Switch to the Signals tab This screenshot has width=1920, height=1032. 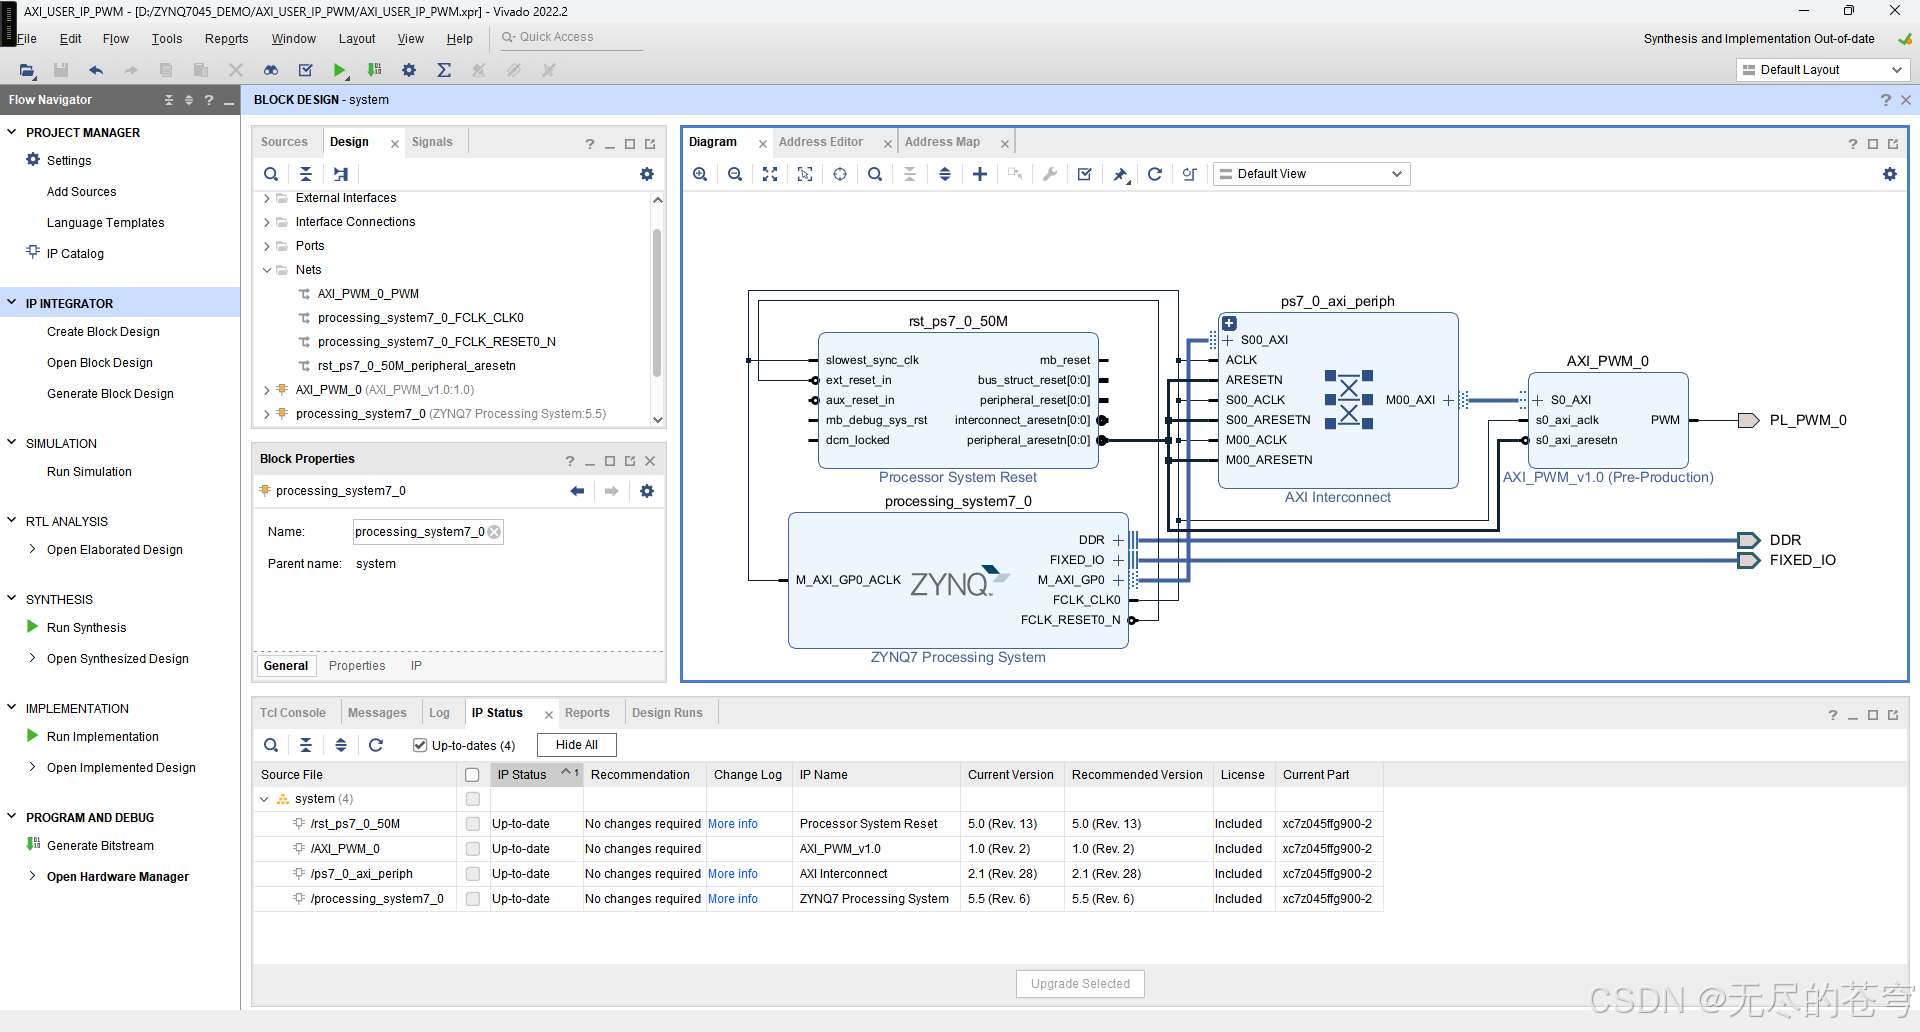pos(432,142)
